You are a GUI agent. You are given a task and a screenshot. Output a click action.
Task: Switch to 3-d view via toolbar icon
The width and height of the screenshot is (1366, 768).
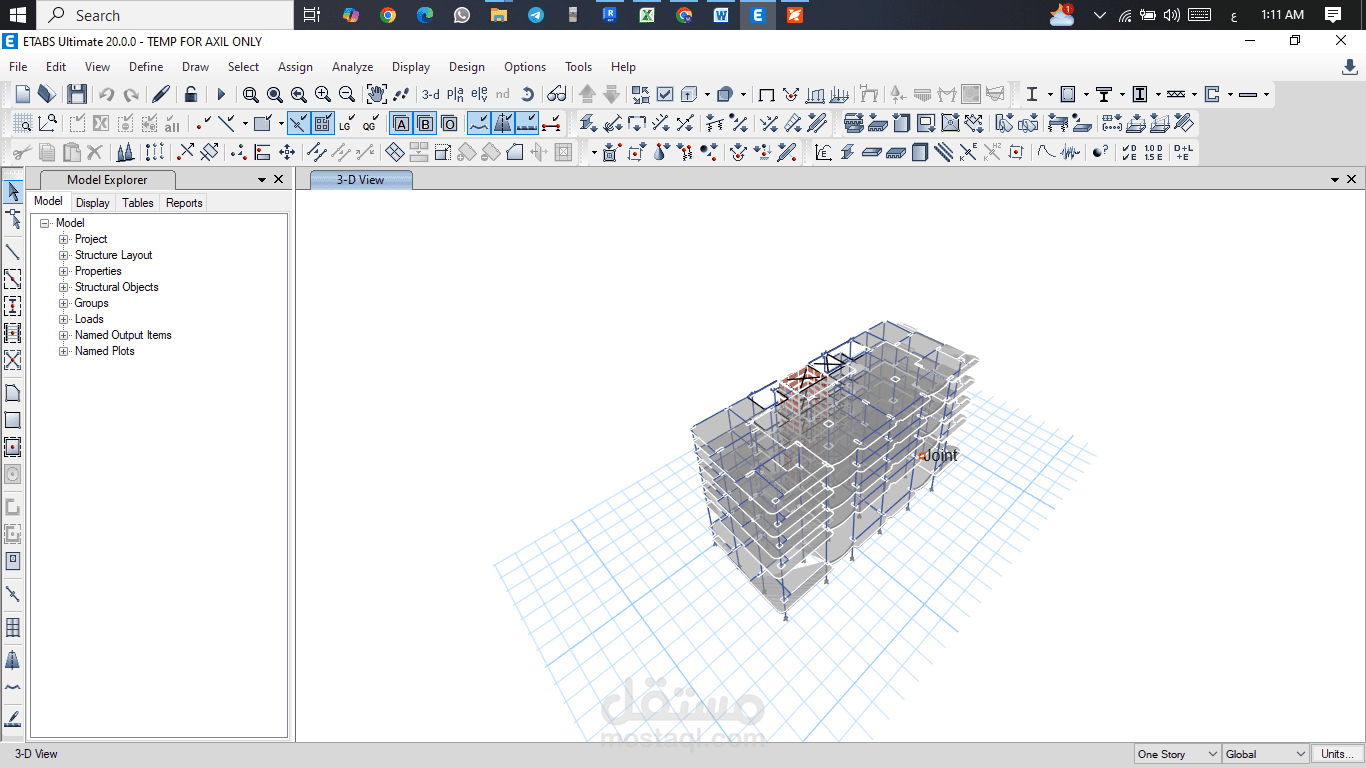[430, 94]
